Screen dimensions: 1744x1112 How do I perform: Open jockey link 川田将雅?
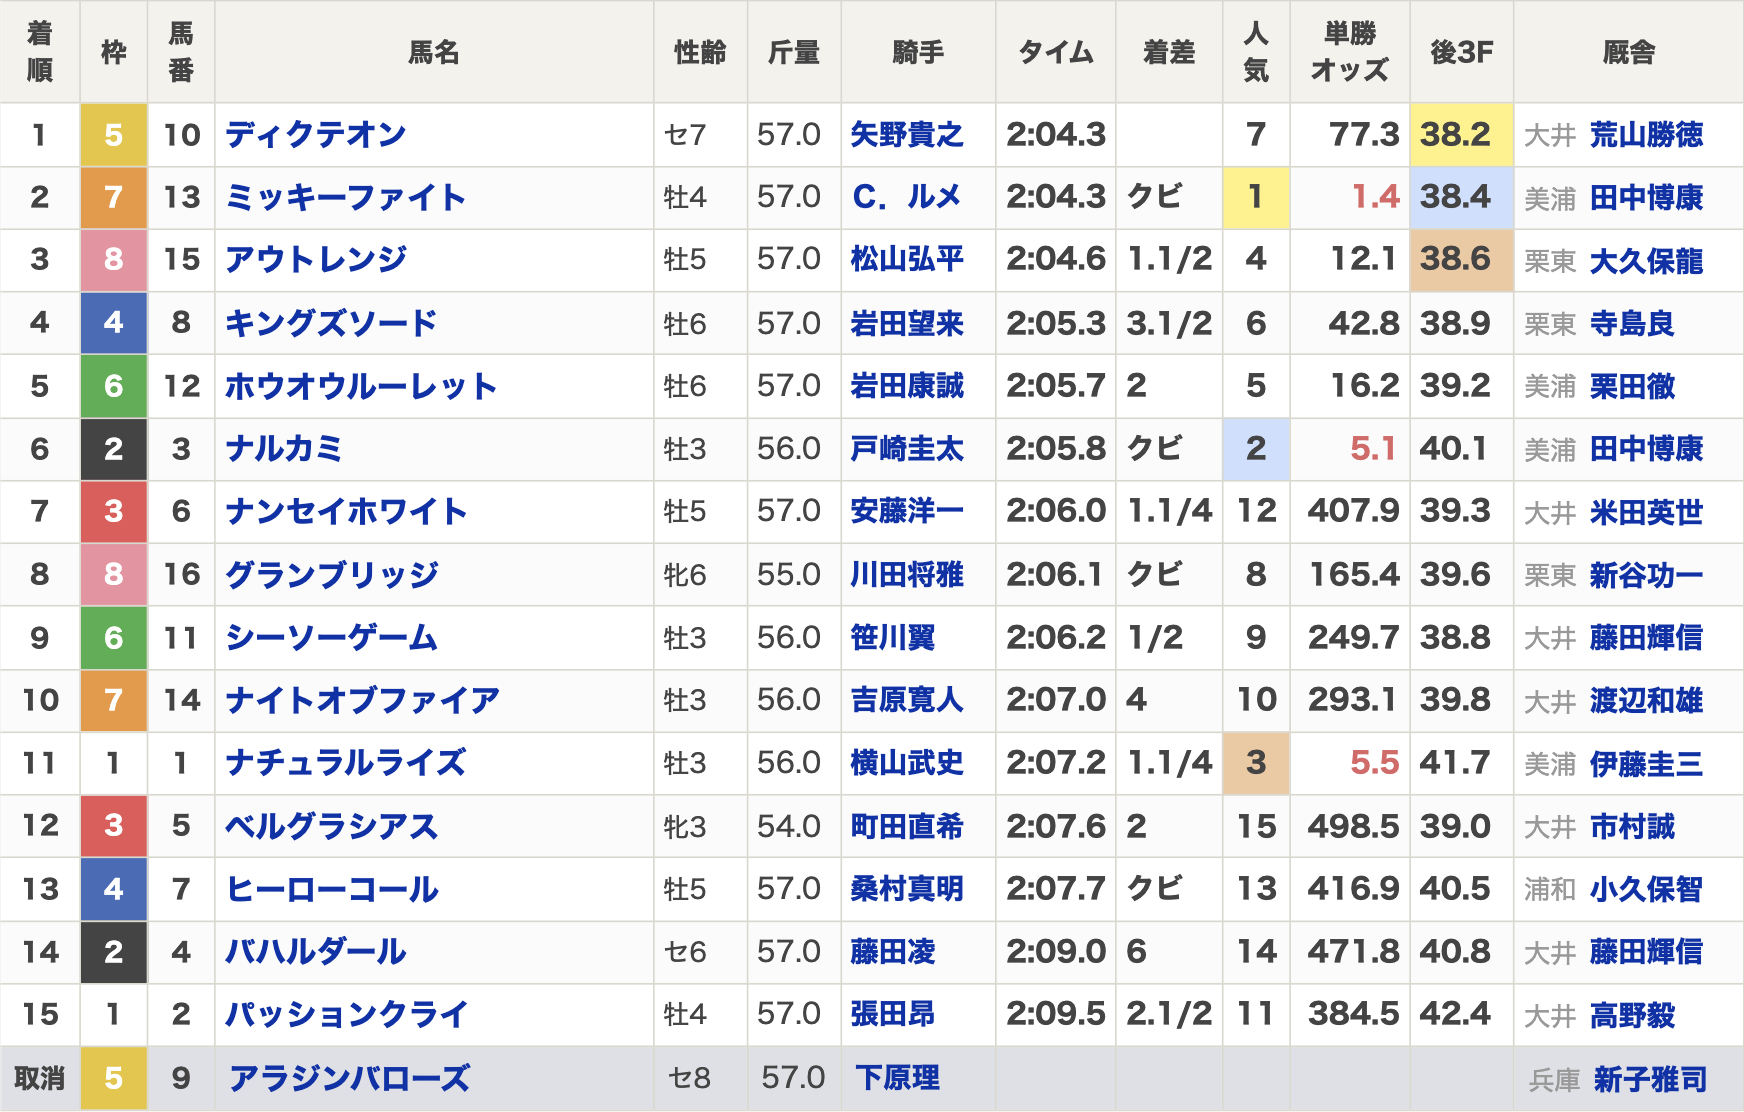(x=907, y=575)
